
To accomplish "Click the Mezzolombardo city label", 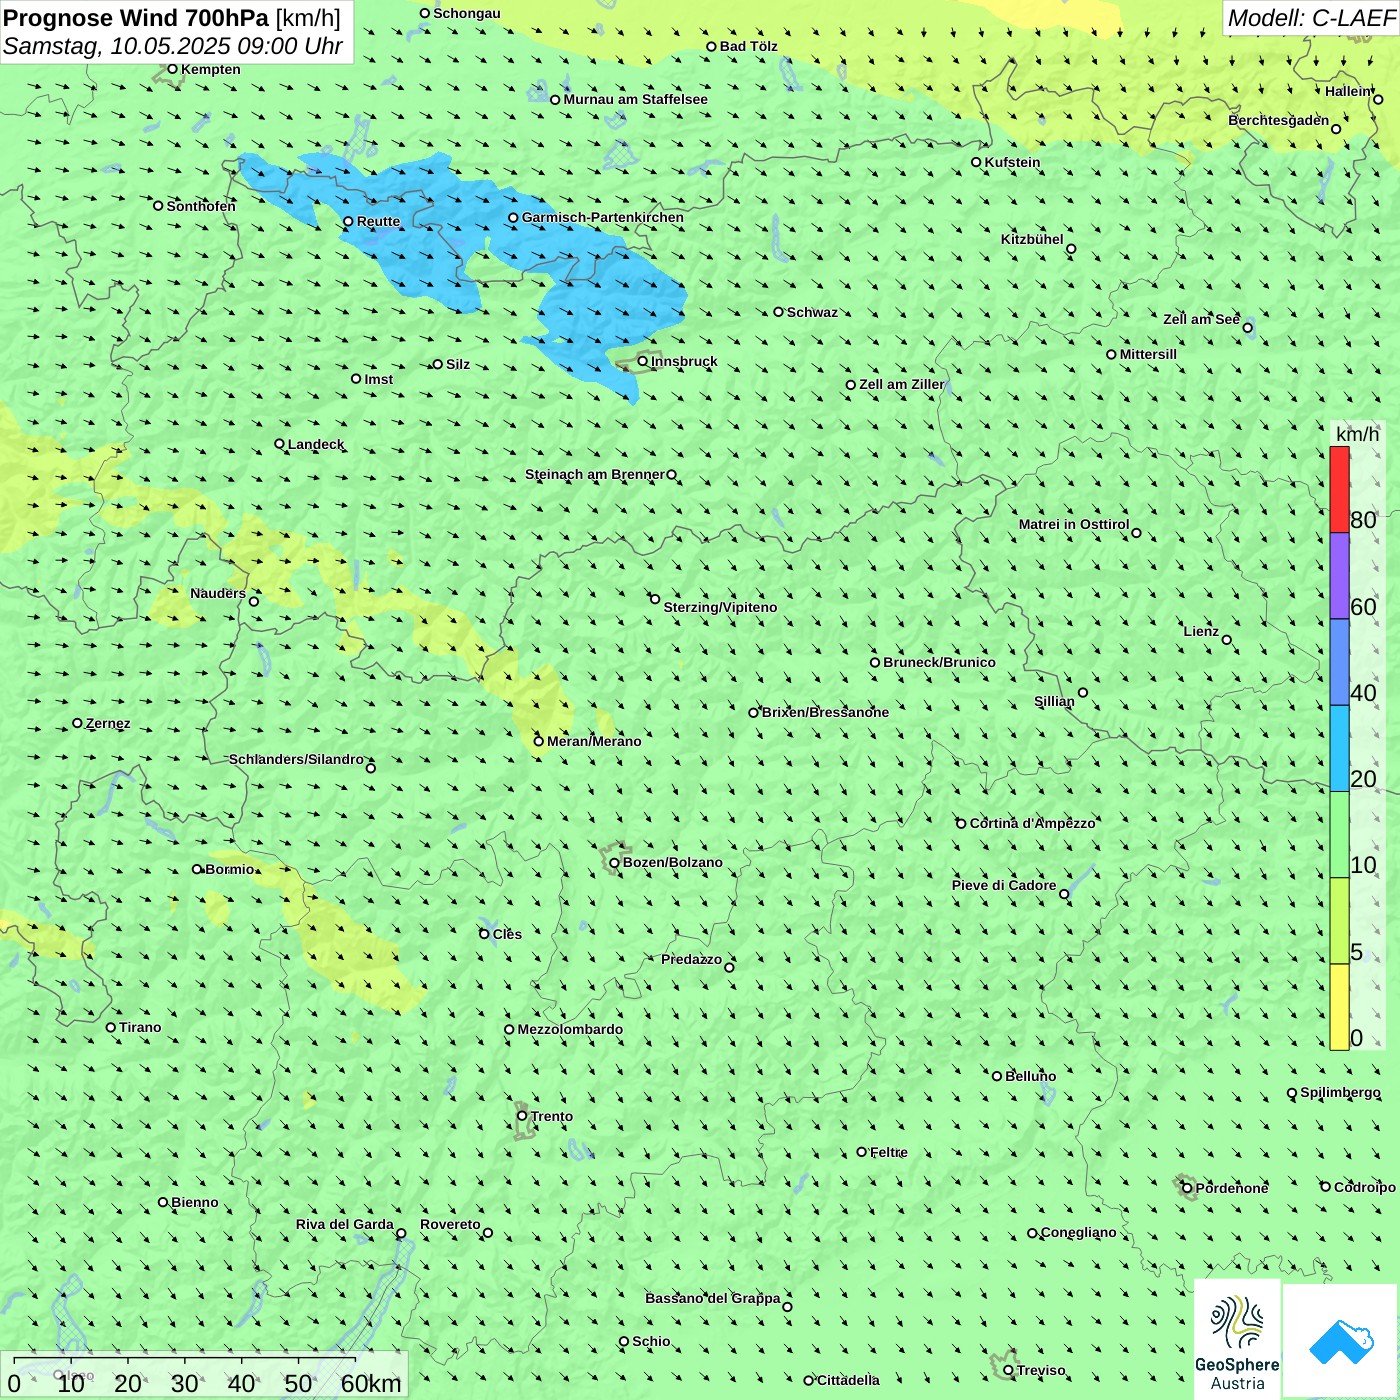I will point(570,1029).
